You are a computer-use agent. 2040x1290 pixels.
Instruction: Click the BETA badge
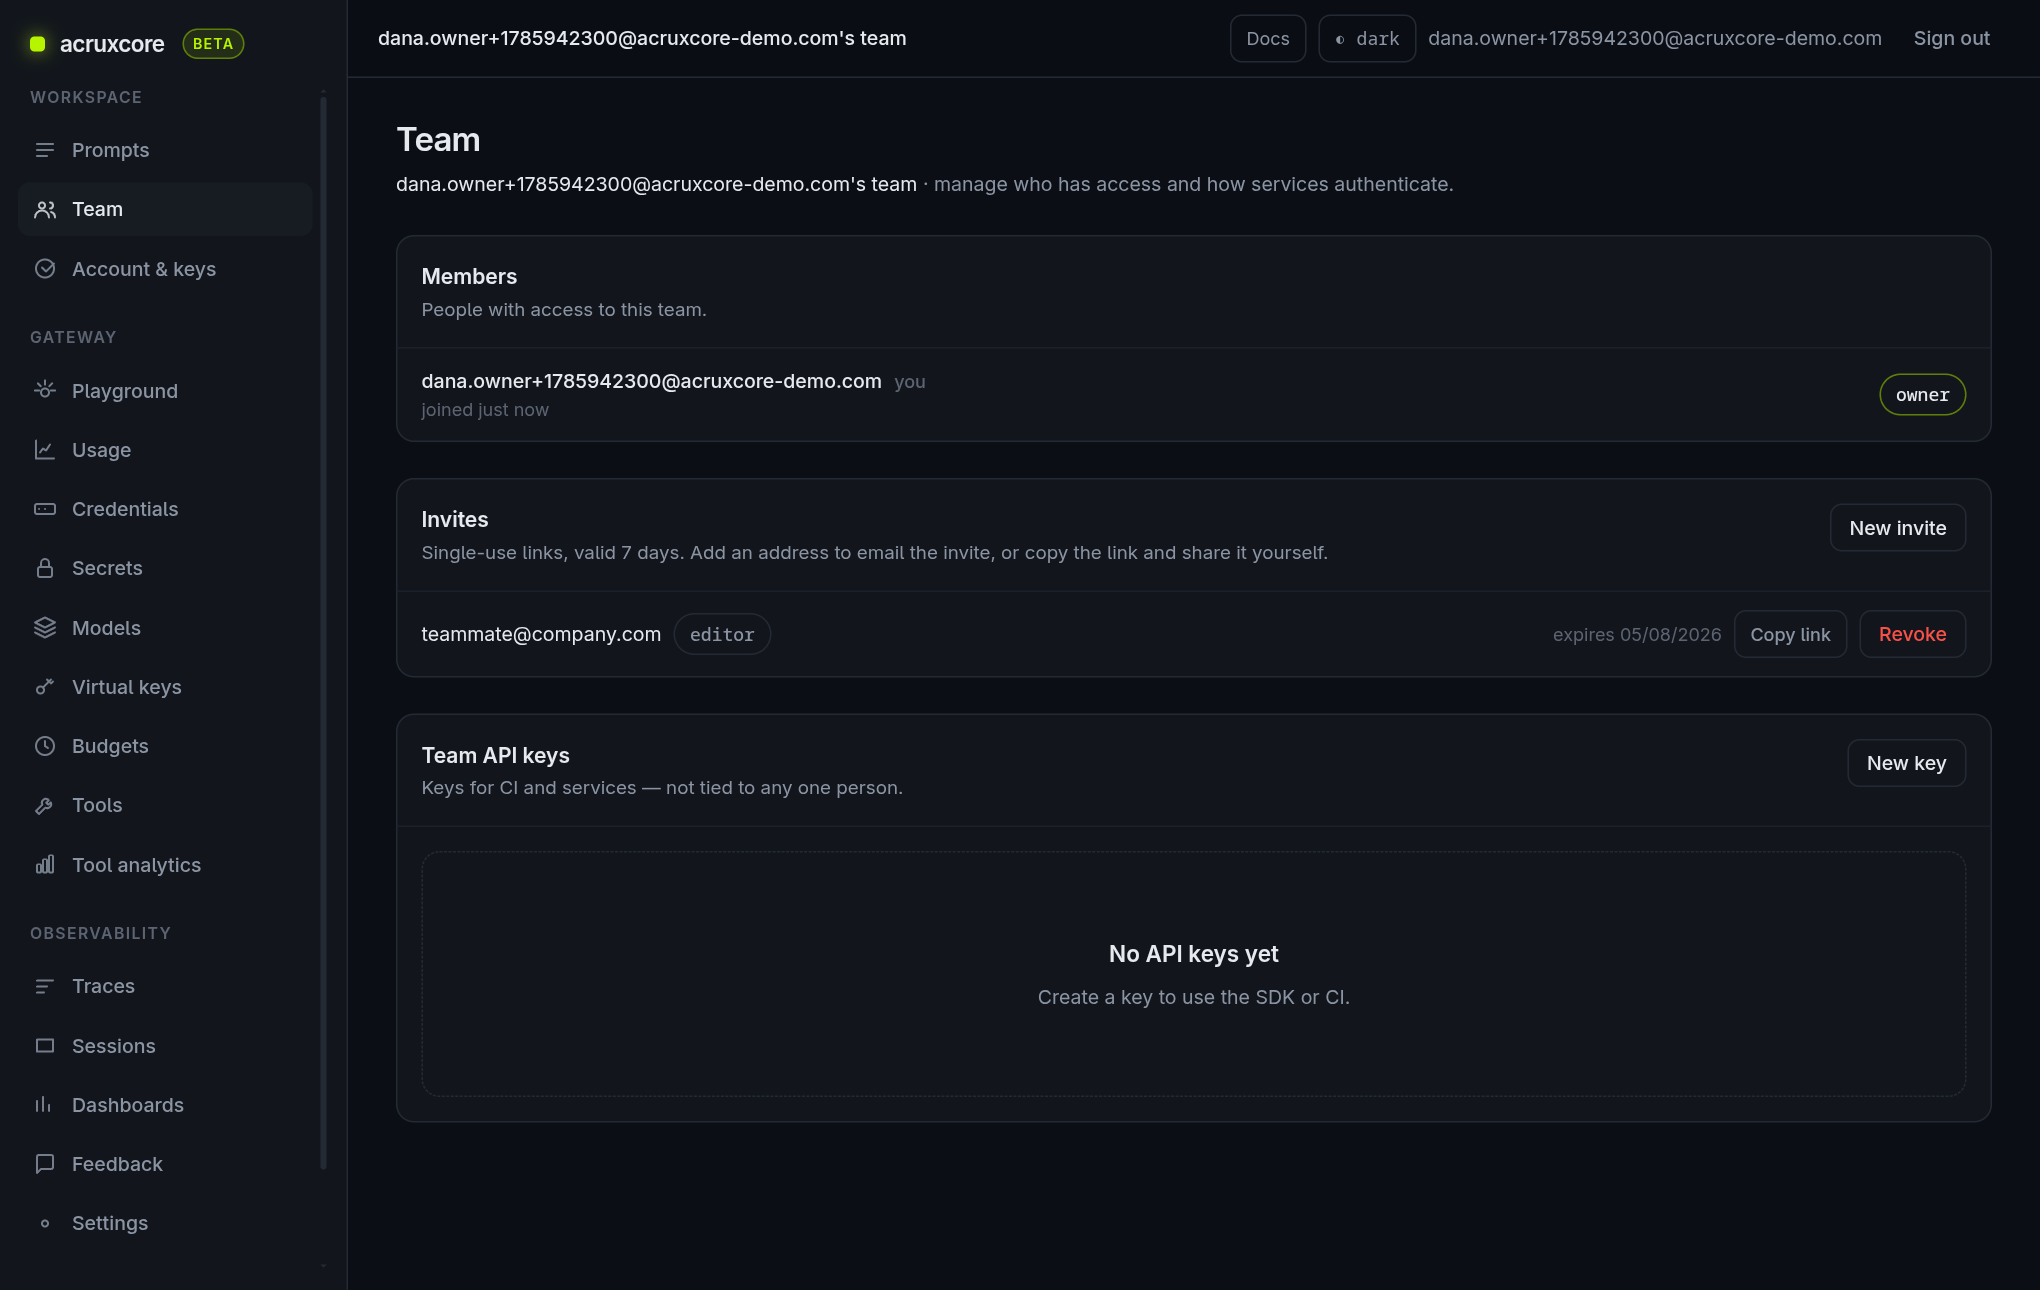tap(213, 44)
